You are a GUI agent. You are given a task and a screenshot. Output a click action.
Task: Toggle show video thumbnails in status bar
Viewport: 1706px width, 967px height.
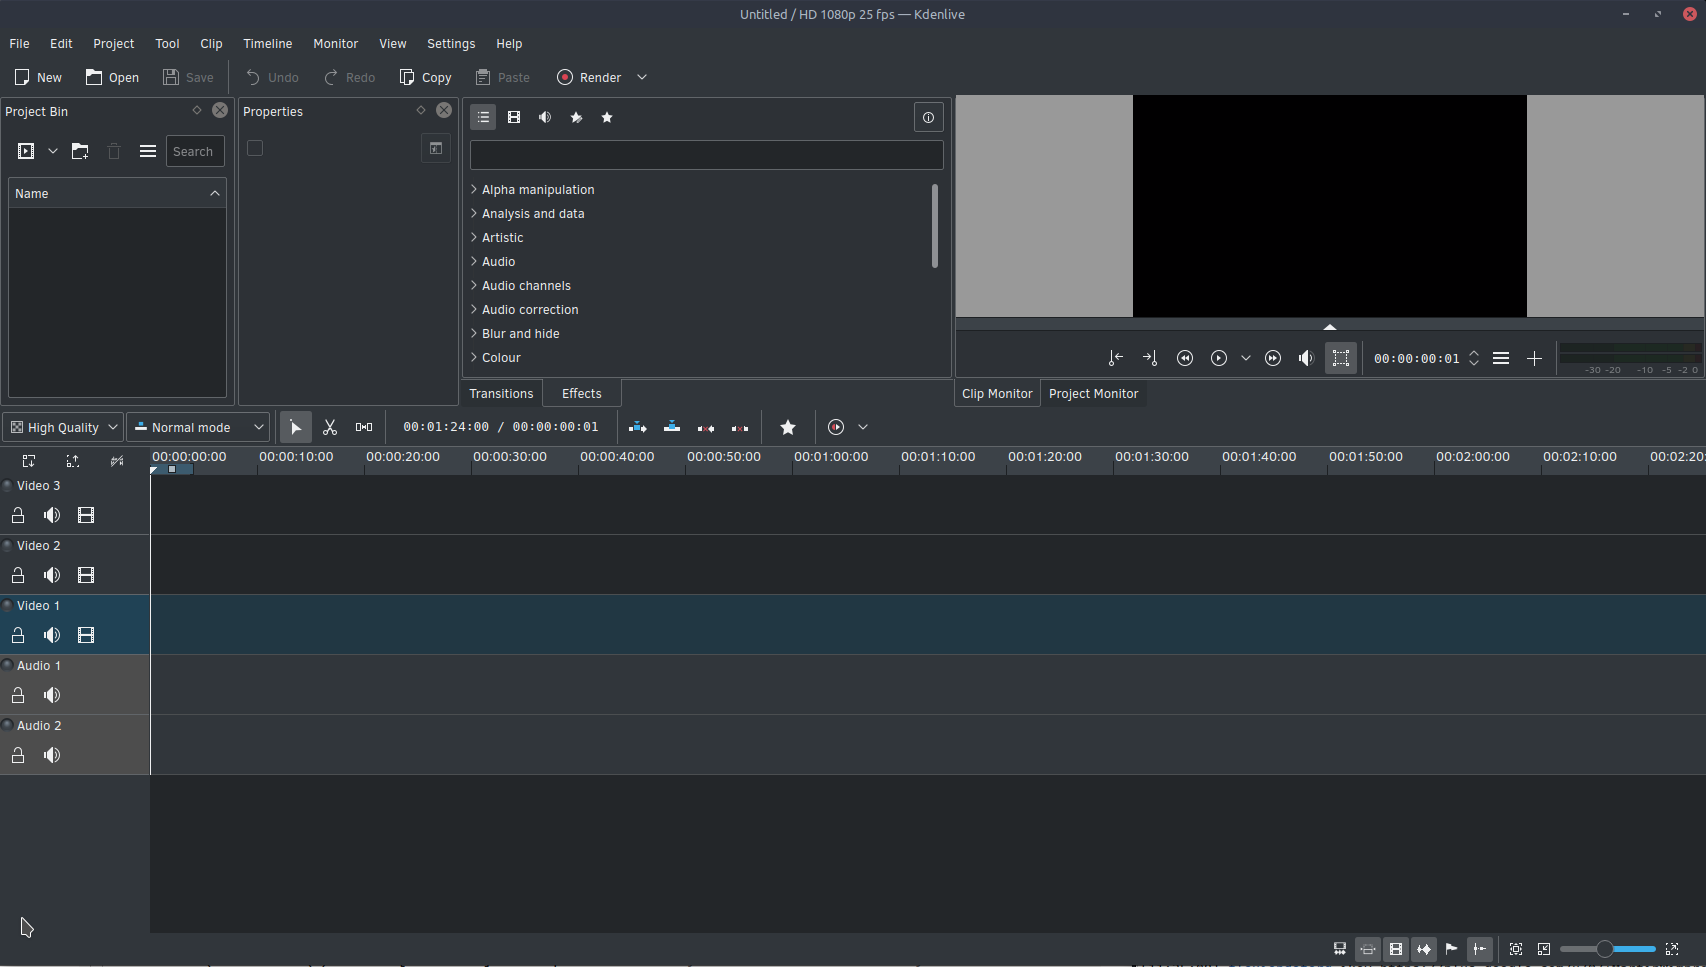click(x=1396, y=949)
